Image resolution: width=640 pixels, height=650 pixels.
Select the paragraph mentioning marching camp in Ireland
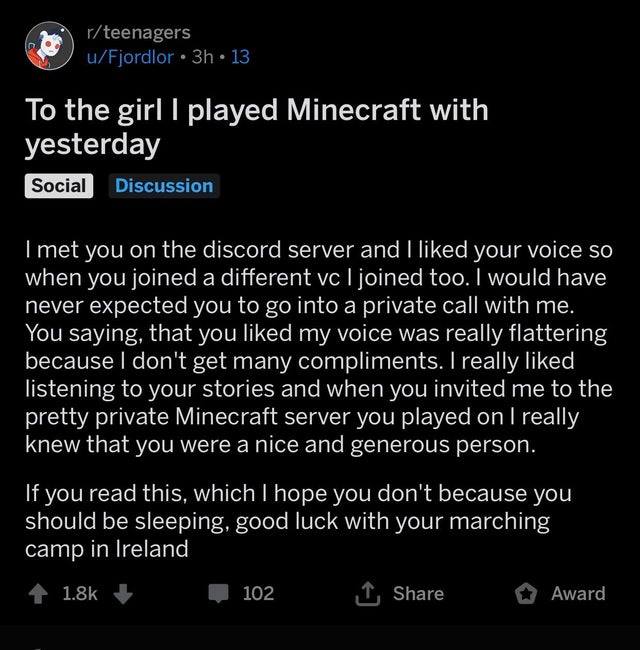[298, 521]
